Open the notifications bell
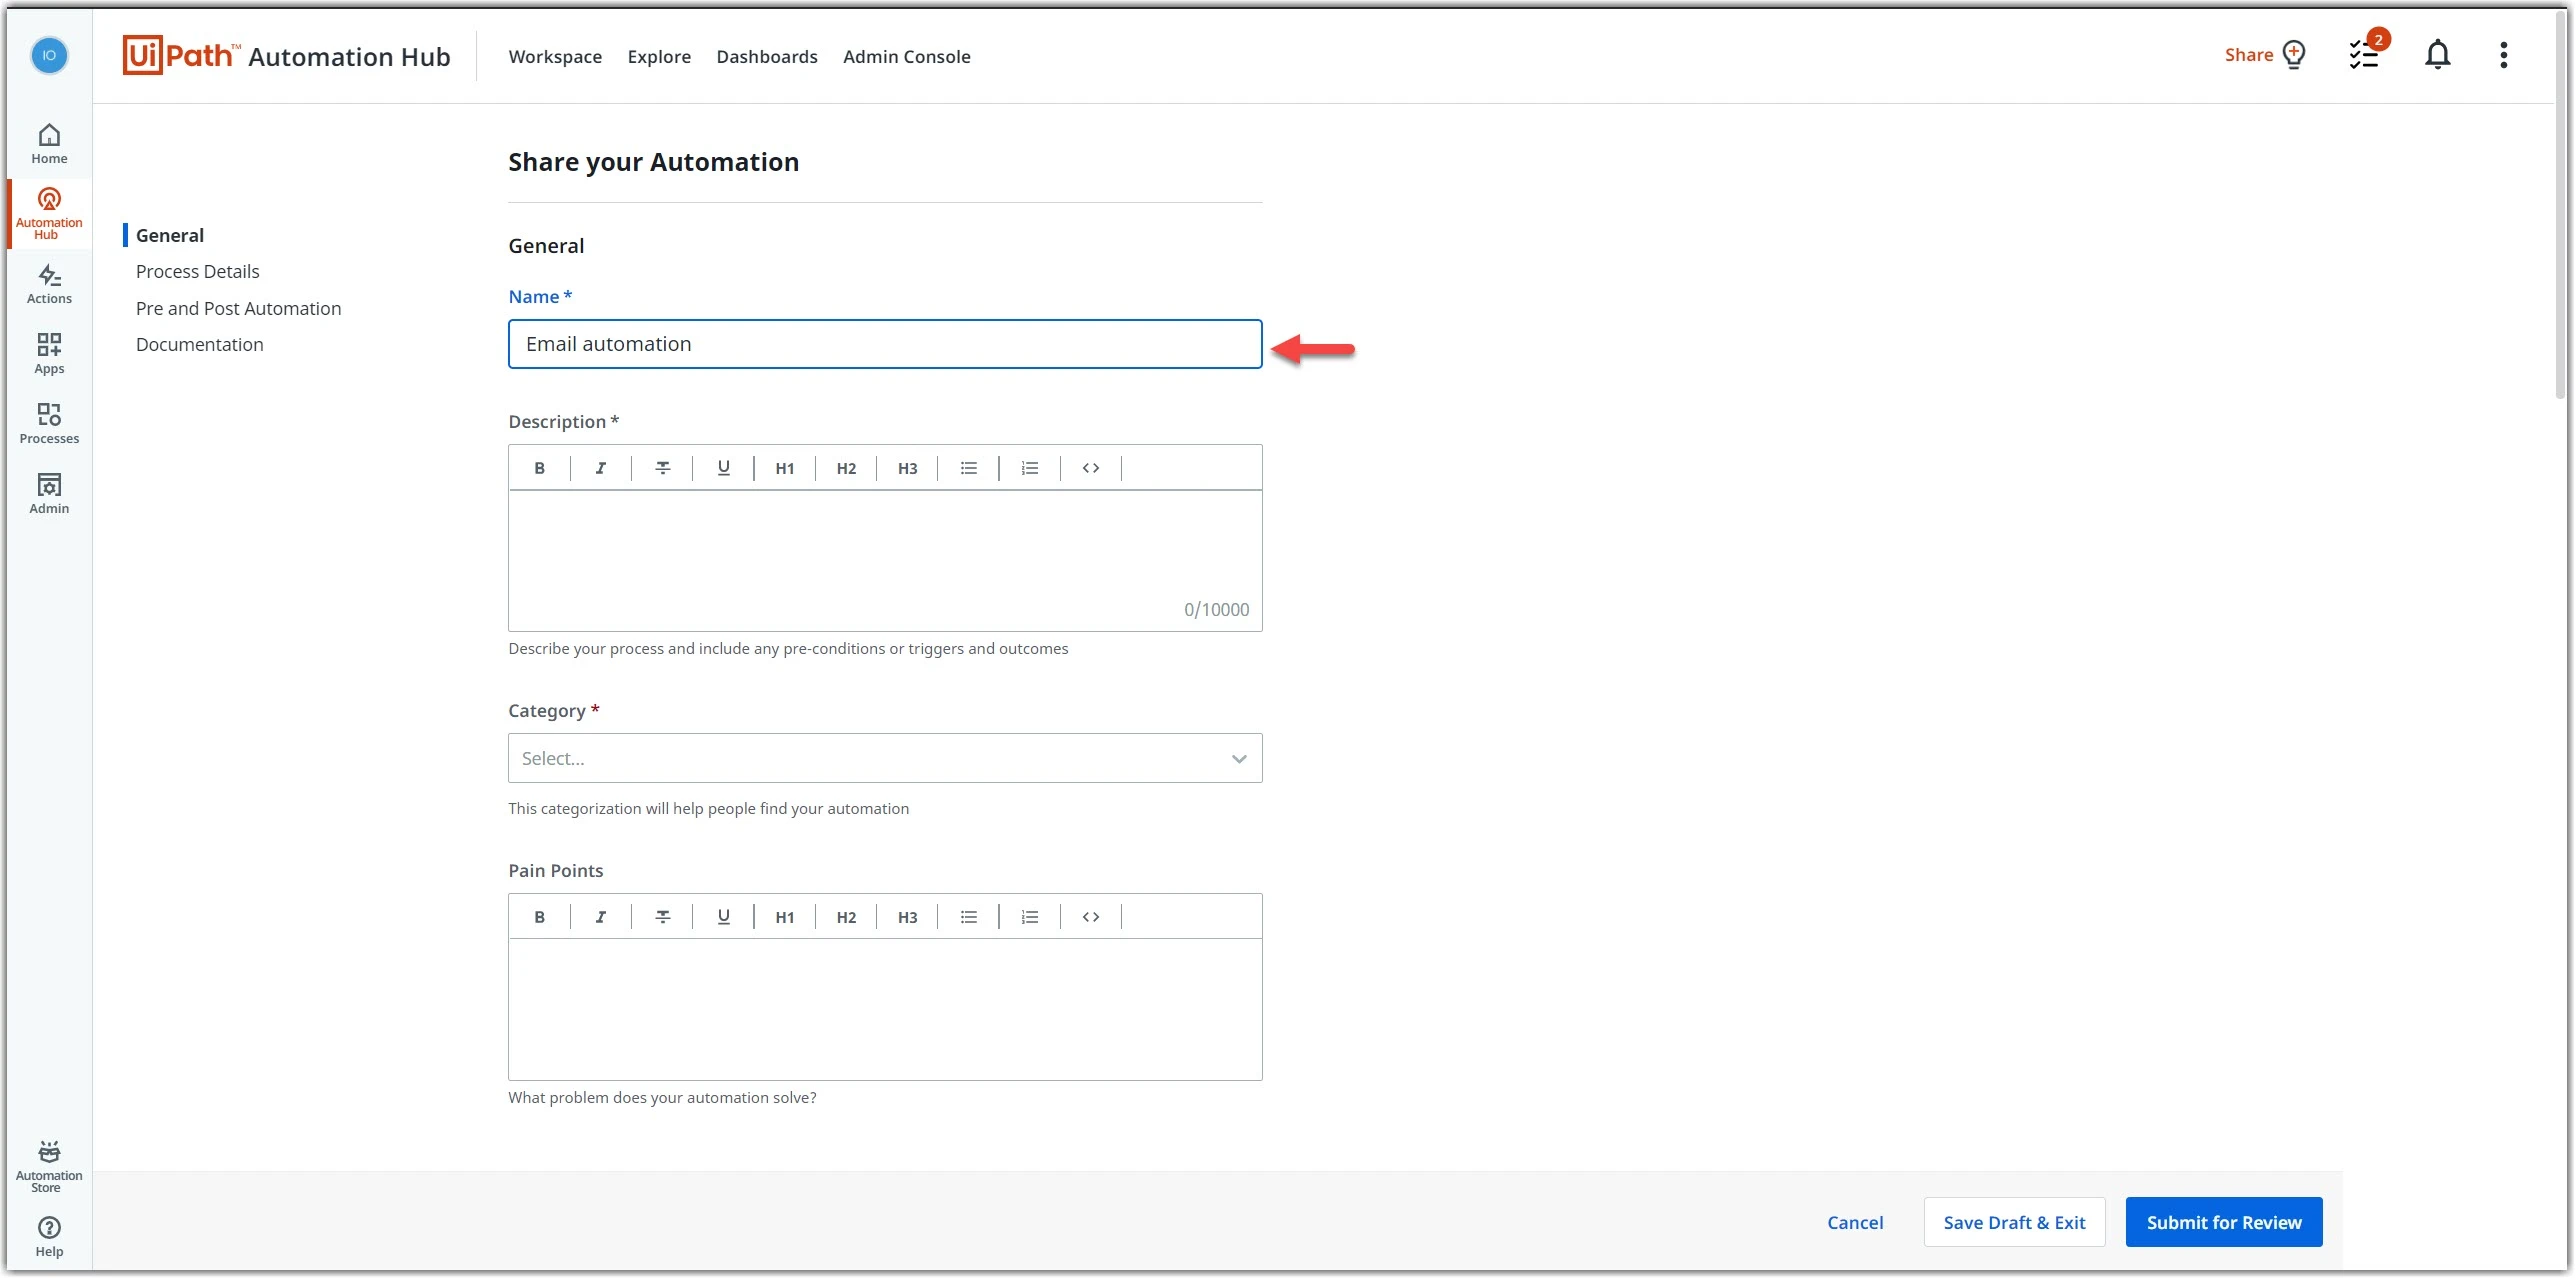2575x1278 pixels. (2437, 55)
